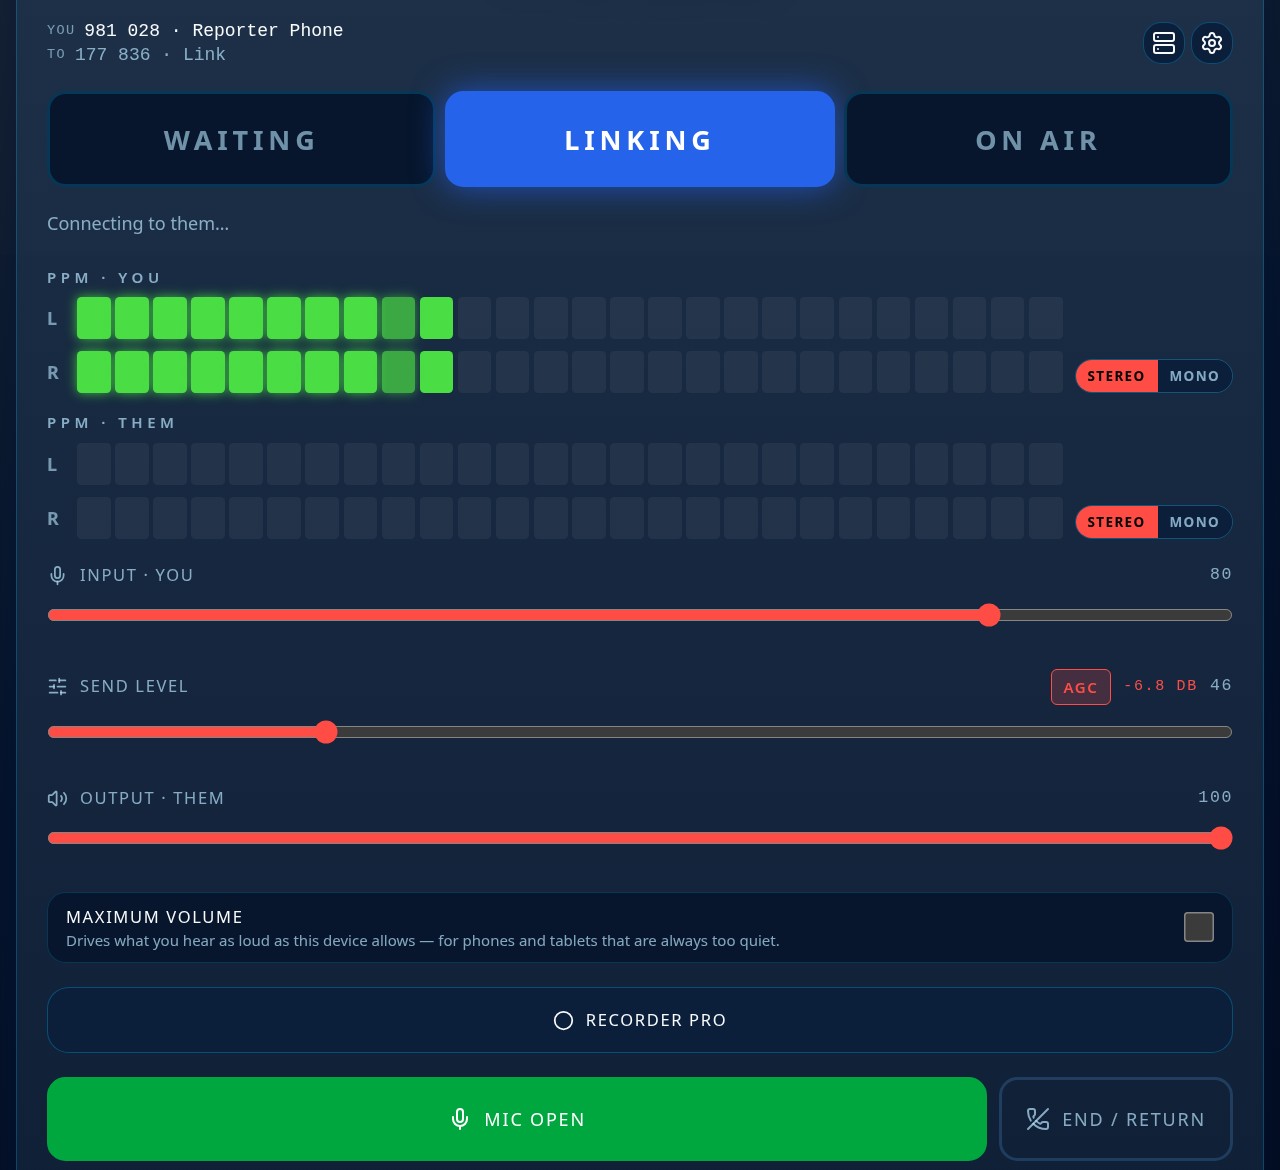This screenshot has height=1170, width=1280.
Task: Start RECORDER PRO
Action: pos(640,1020)
